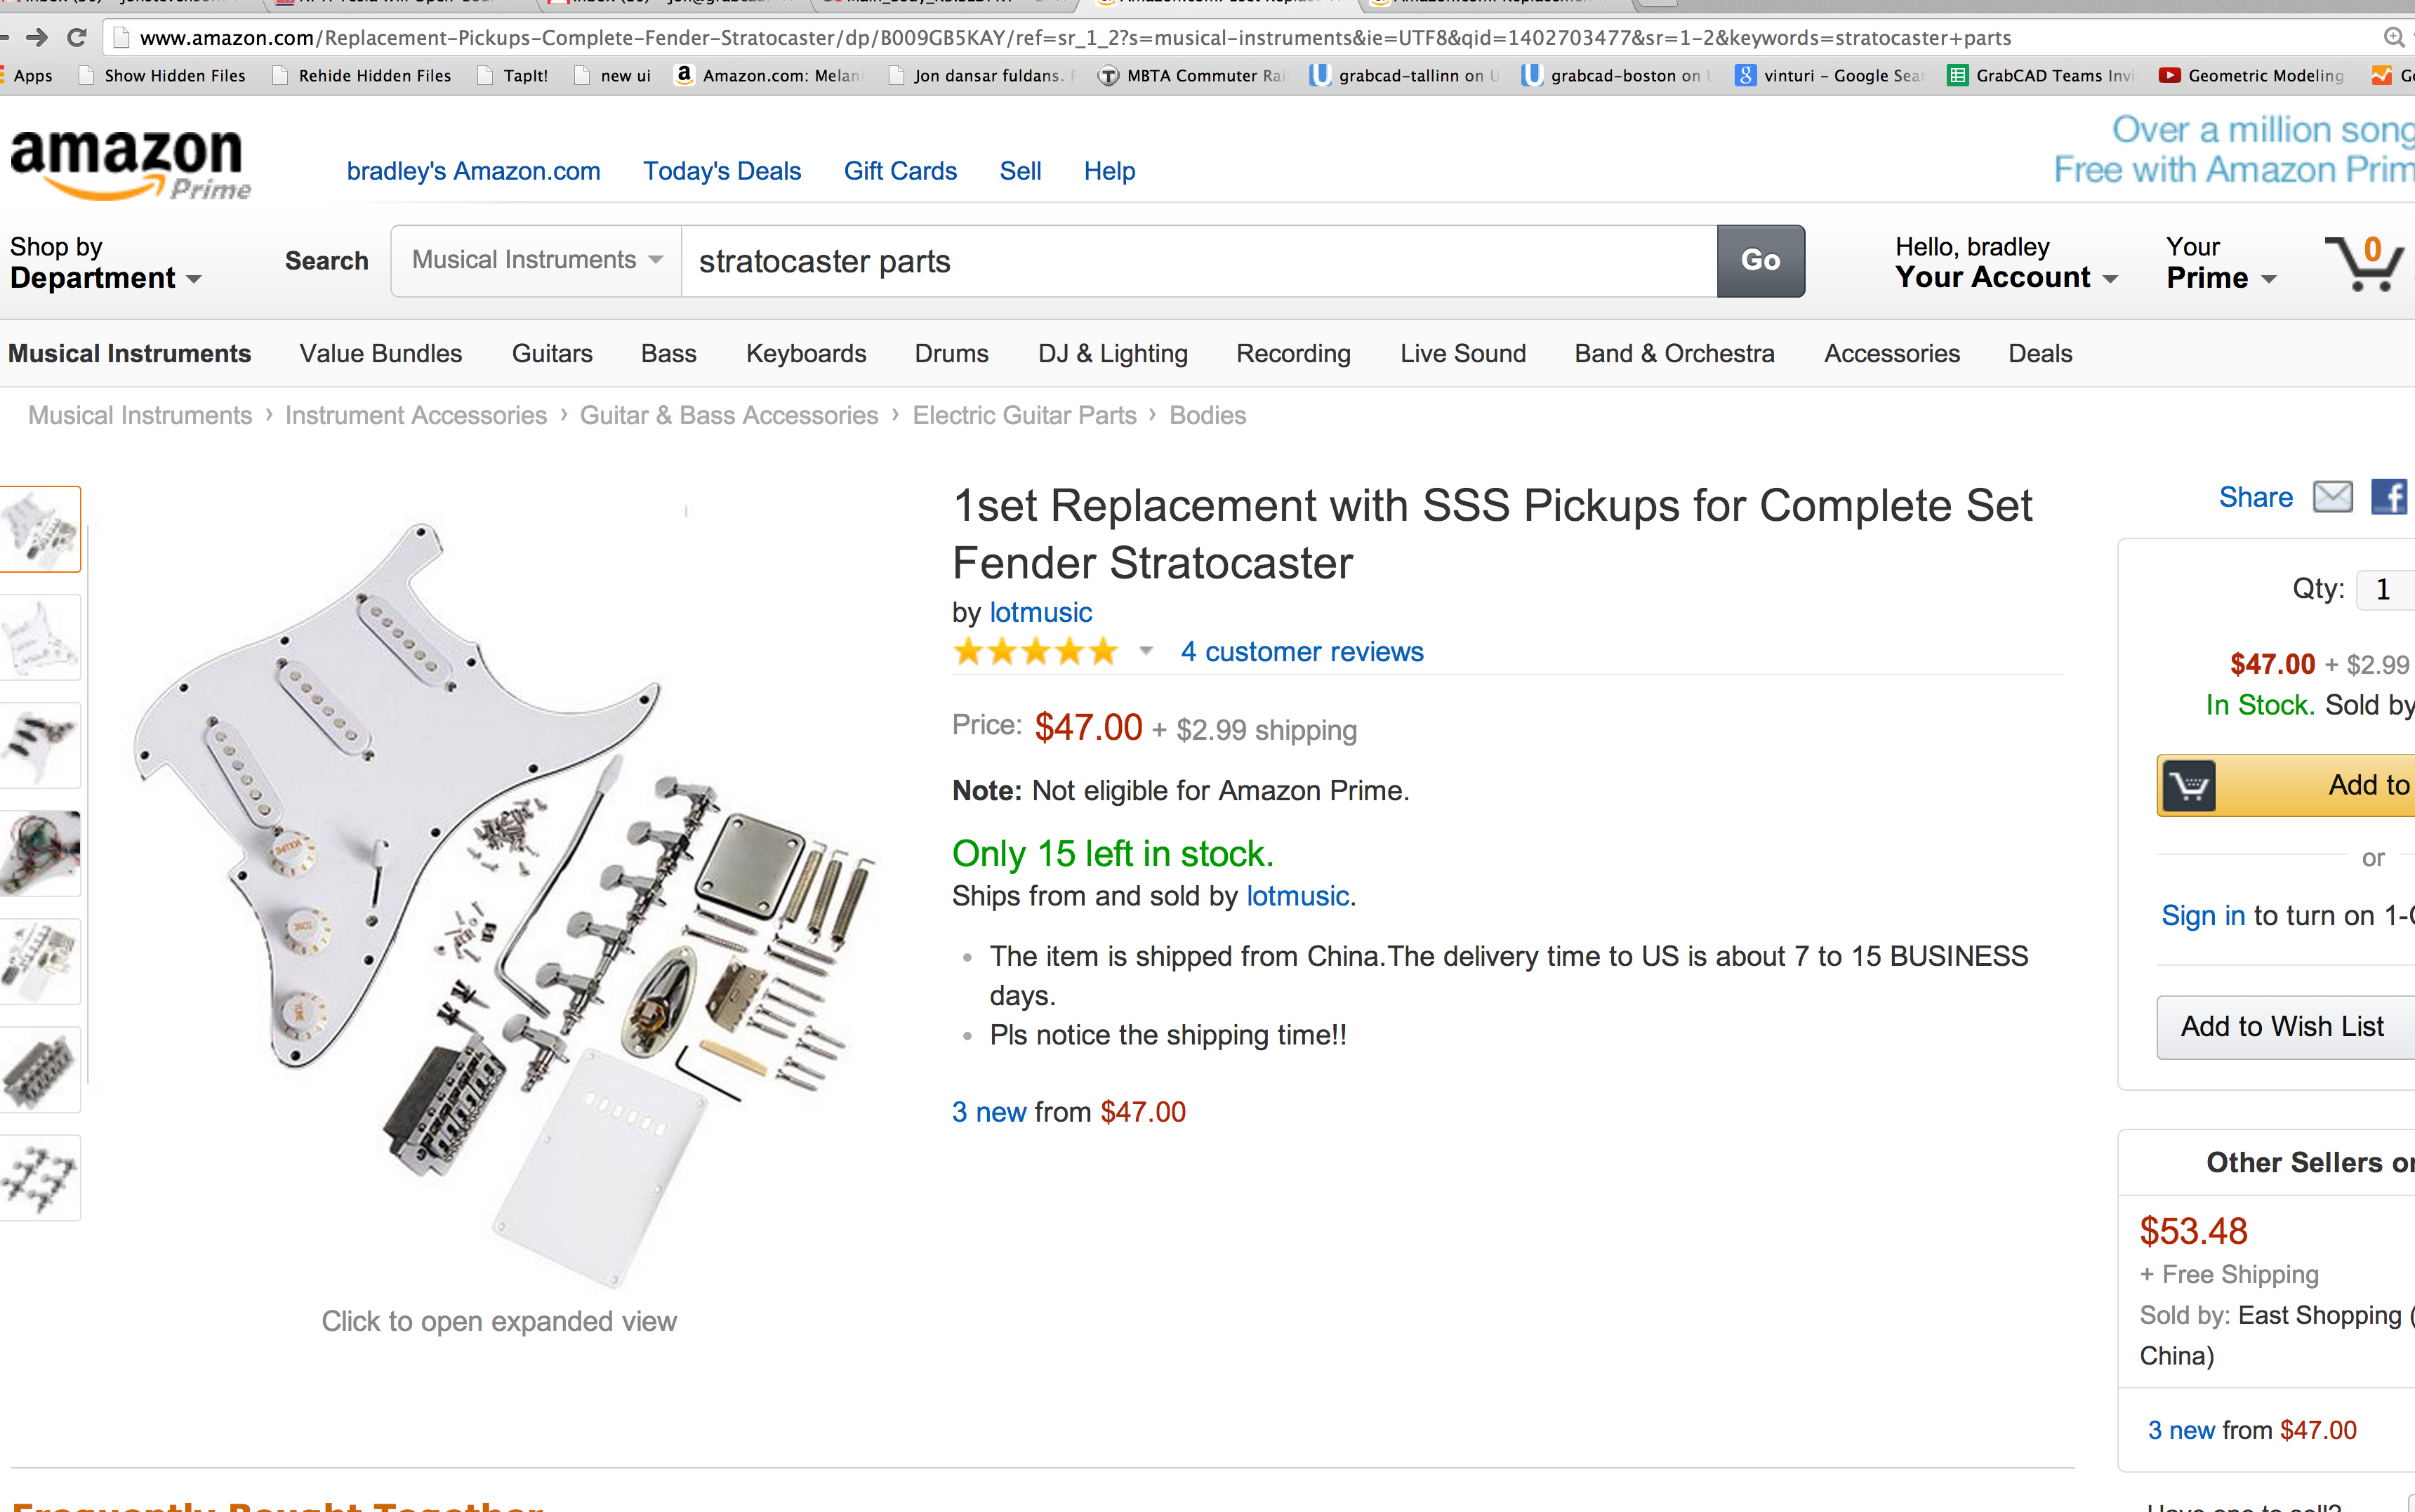Open the Guitars category tab

(552, 354)
